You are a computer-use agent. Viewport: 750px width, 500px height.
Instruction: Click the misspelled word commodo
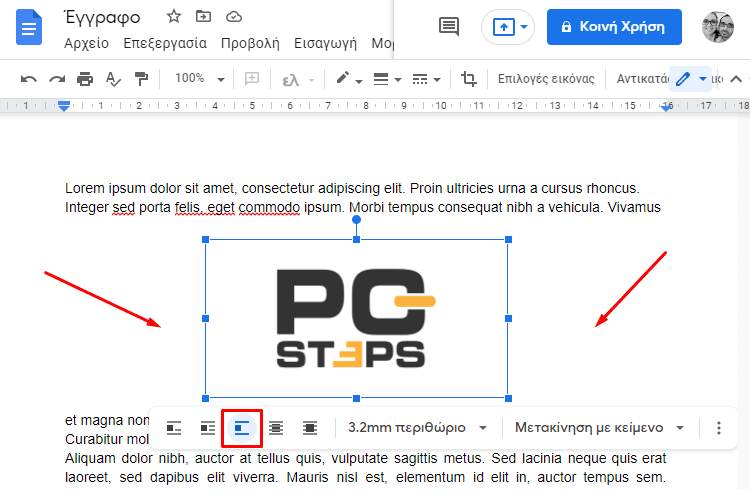(269, 208)
